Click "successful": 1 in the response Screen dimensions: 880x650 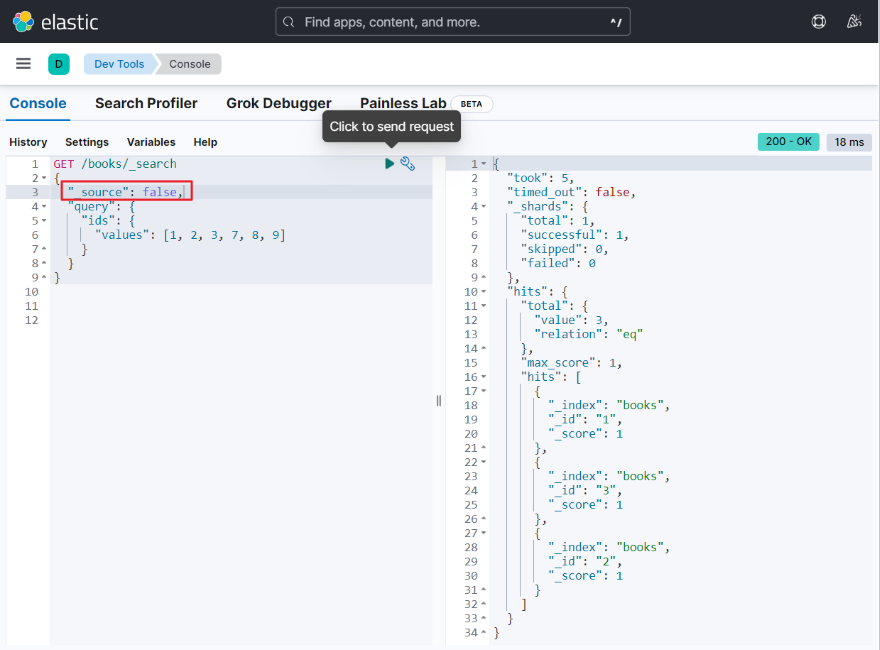coord(574,235)
